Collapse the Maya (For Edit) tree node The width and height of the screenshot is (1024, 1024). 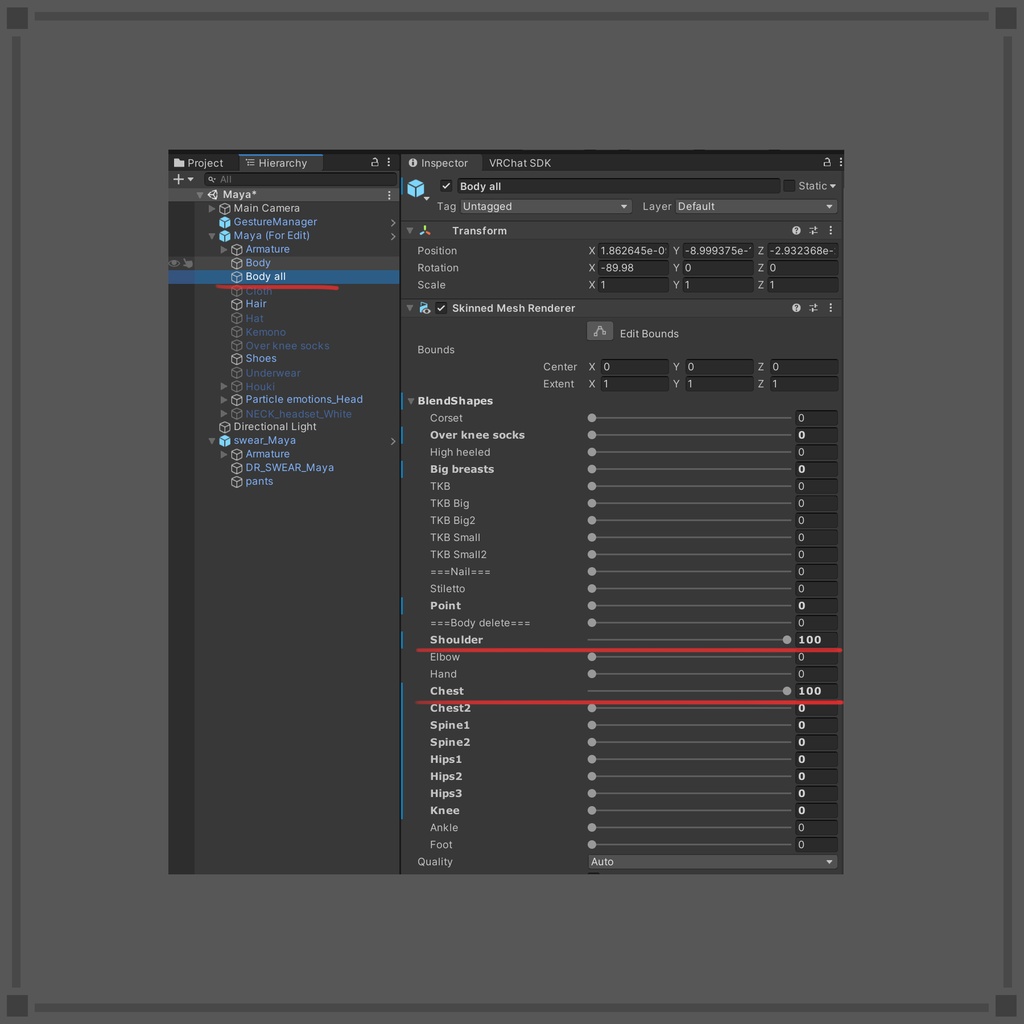[x=212, y=236]
